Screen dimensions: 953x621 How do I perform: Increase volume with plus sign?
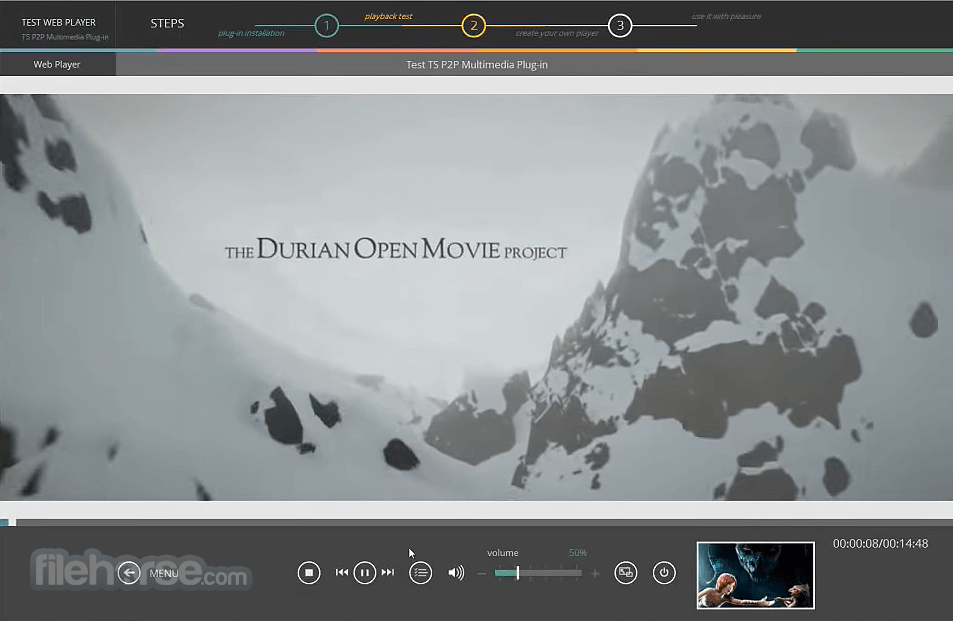[595, 573]
